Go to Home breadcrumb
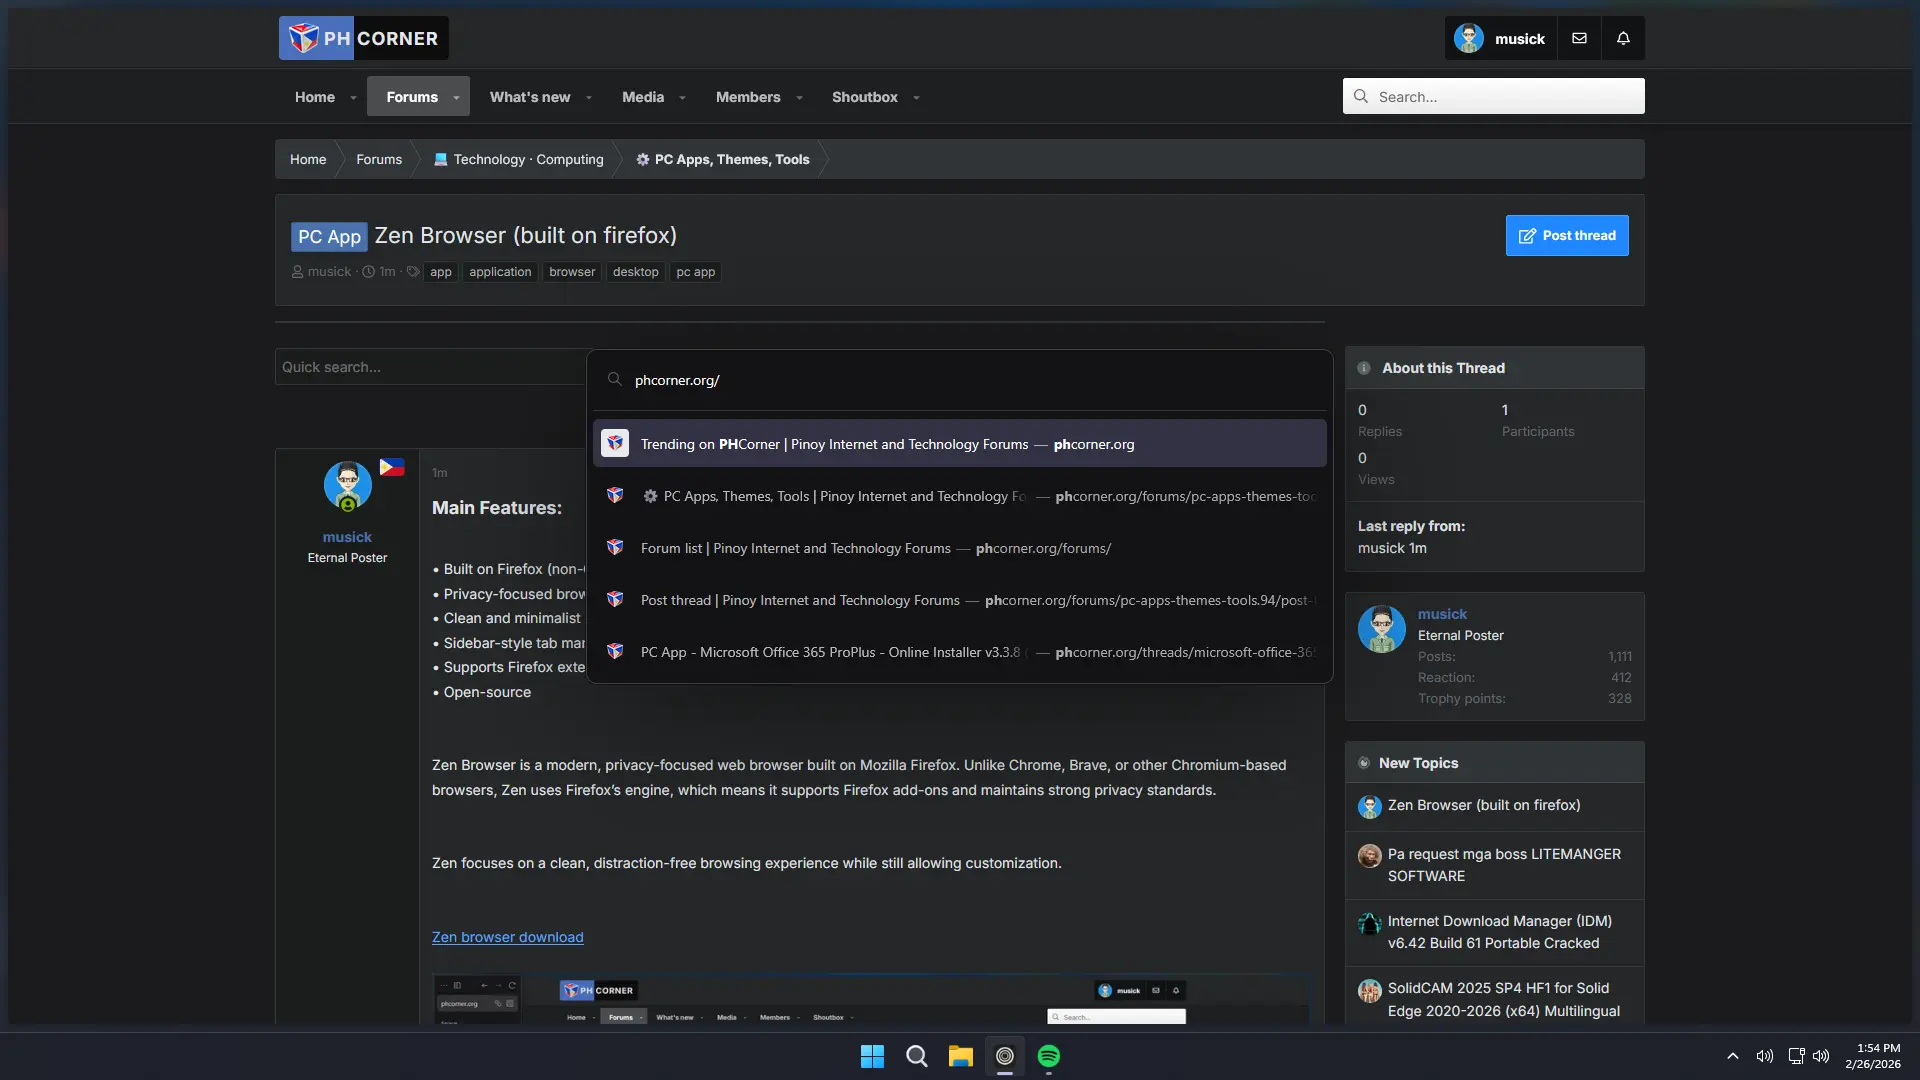This screenshot has height=1080, width=1920. pos(308,159)
